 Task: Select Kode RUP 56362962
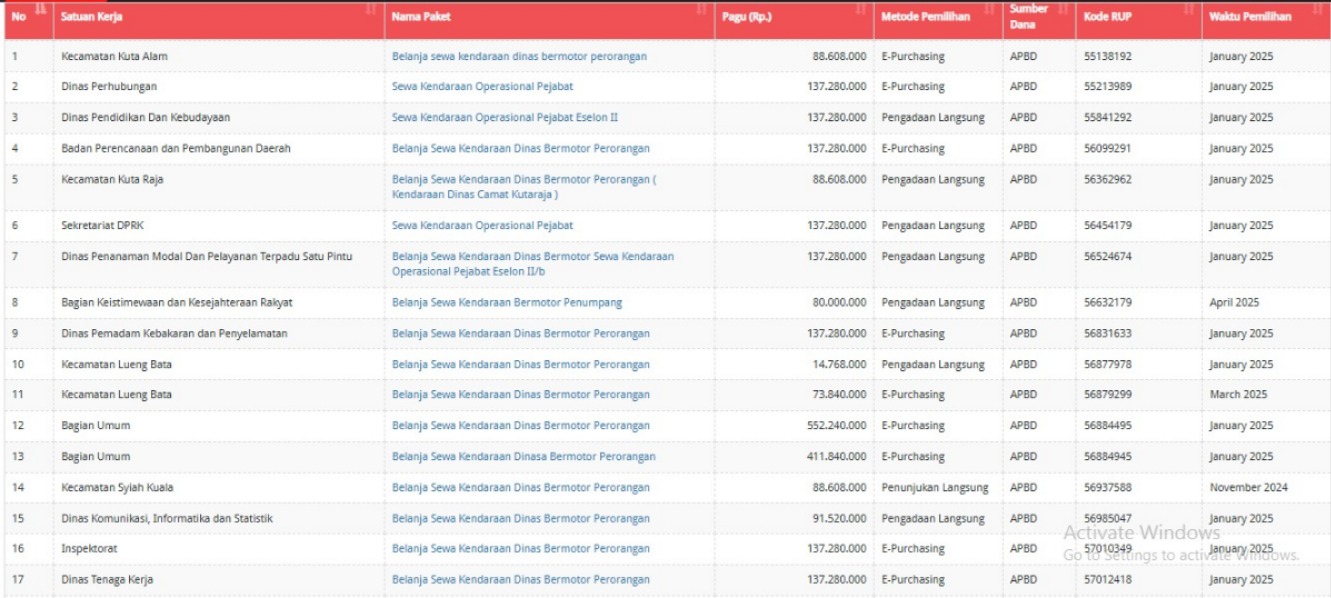[1108, 179]
